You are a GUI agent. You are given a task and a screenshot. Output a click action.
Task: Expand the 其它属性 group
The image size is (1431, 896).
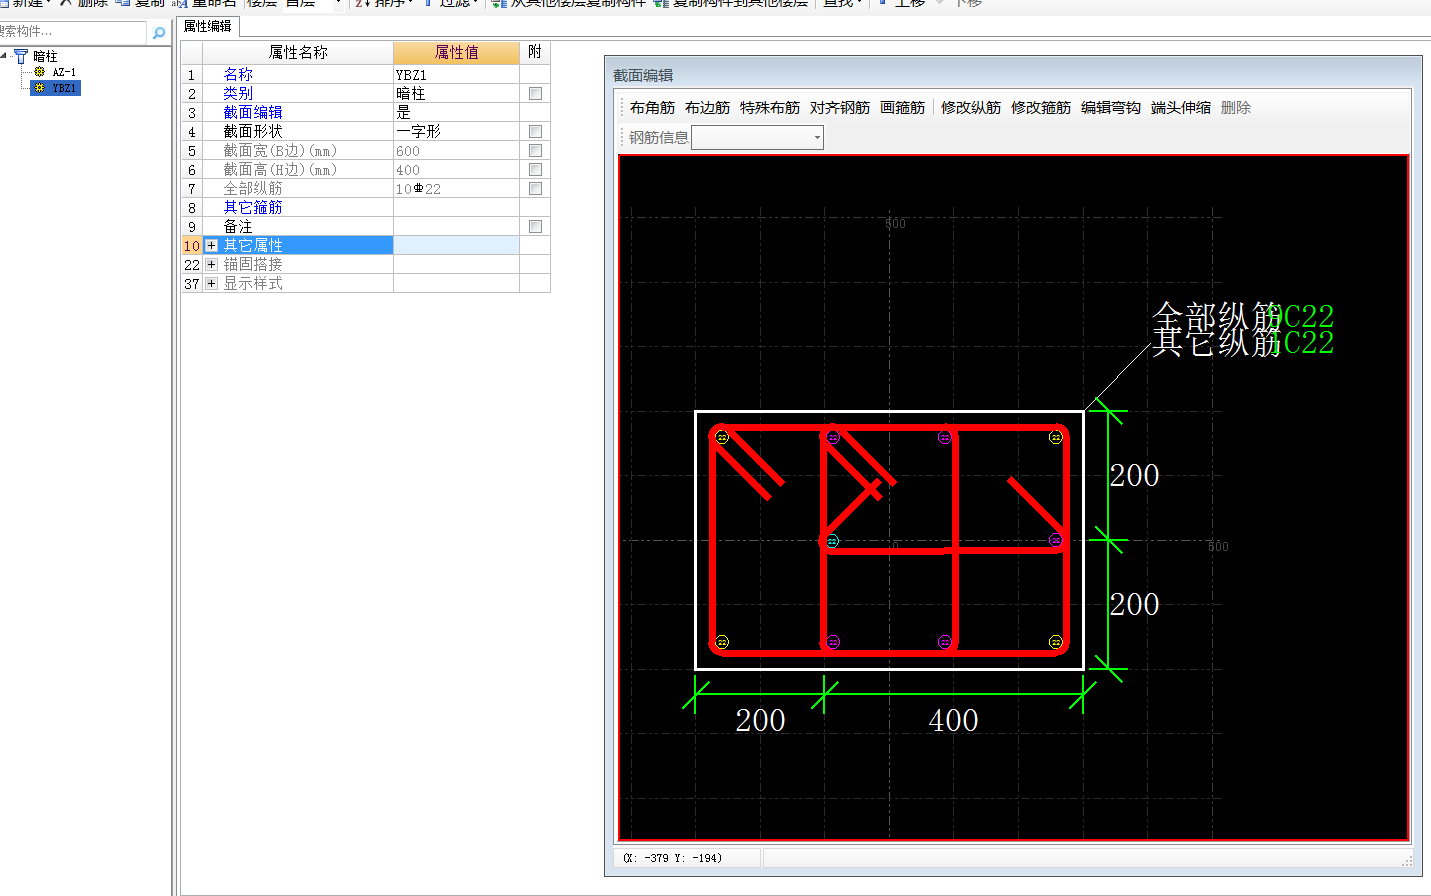[x=211, y=245]
